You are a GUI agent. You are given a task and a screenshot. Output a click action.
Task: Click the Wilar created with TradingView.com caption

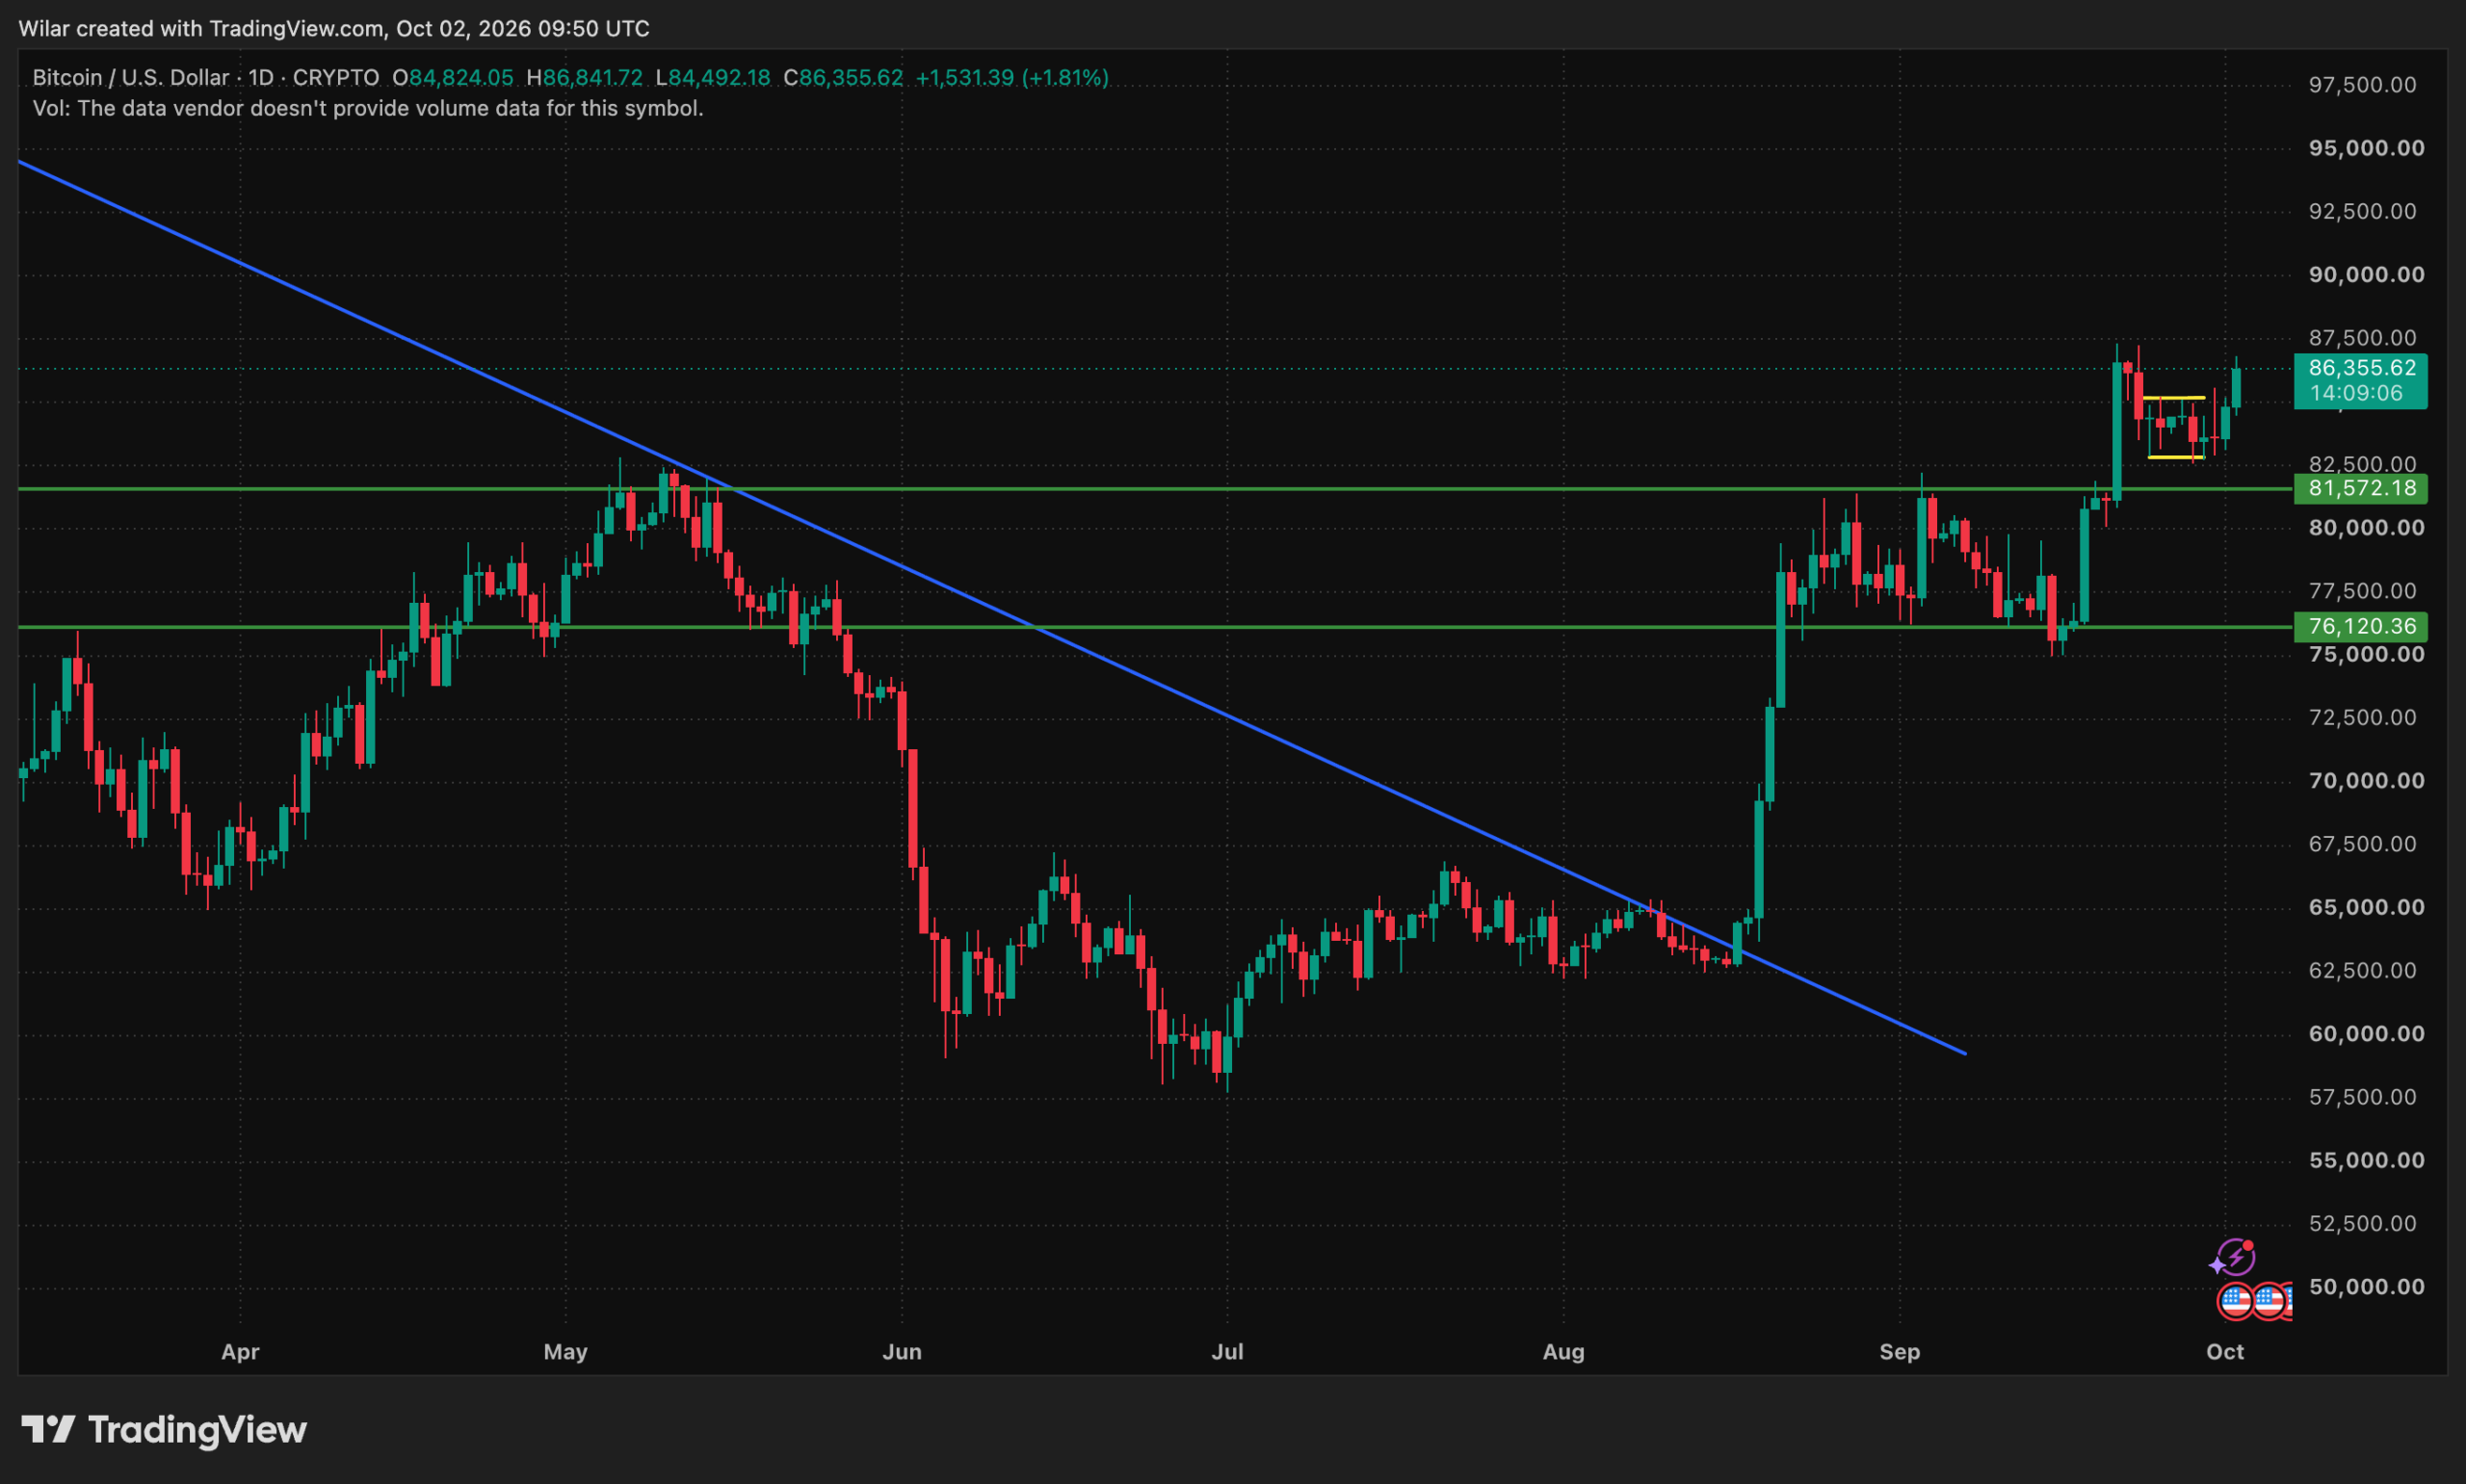click(334, 28)
